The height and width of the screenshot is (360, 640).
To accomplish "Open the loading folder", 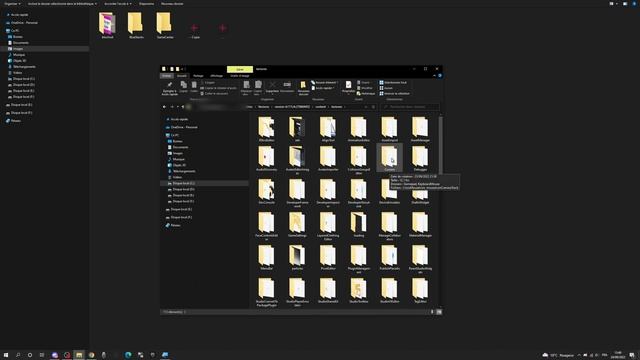I will click(x=359, y=224).
